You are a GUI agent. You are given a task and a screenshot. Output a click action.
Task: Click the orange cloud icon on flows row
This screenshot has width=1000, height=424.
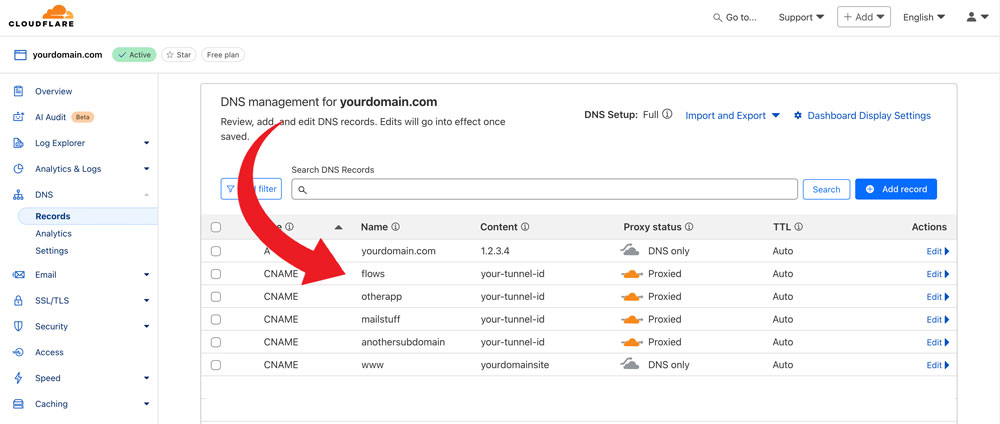631,274
